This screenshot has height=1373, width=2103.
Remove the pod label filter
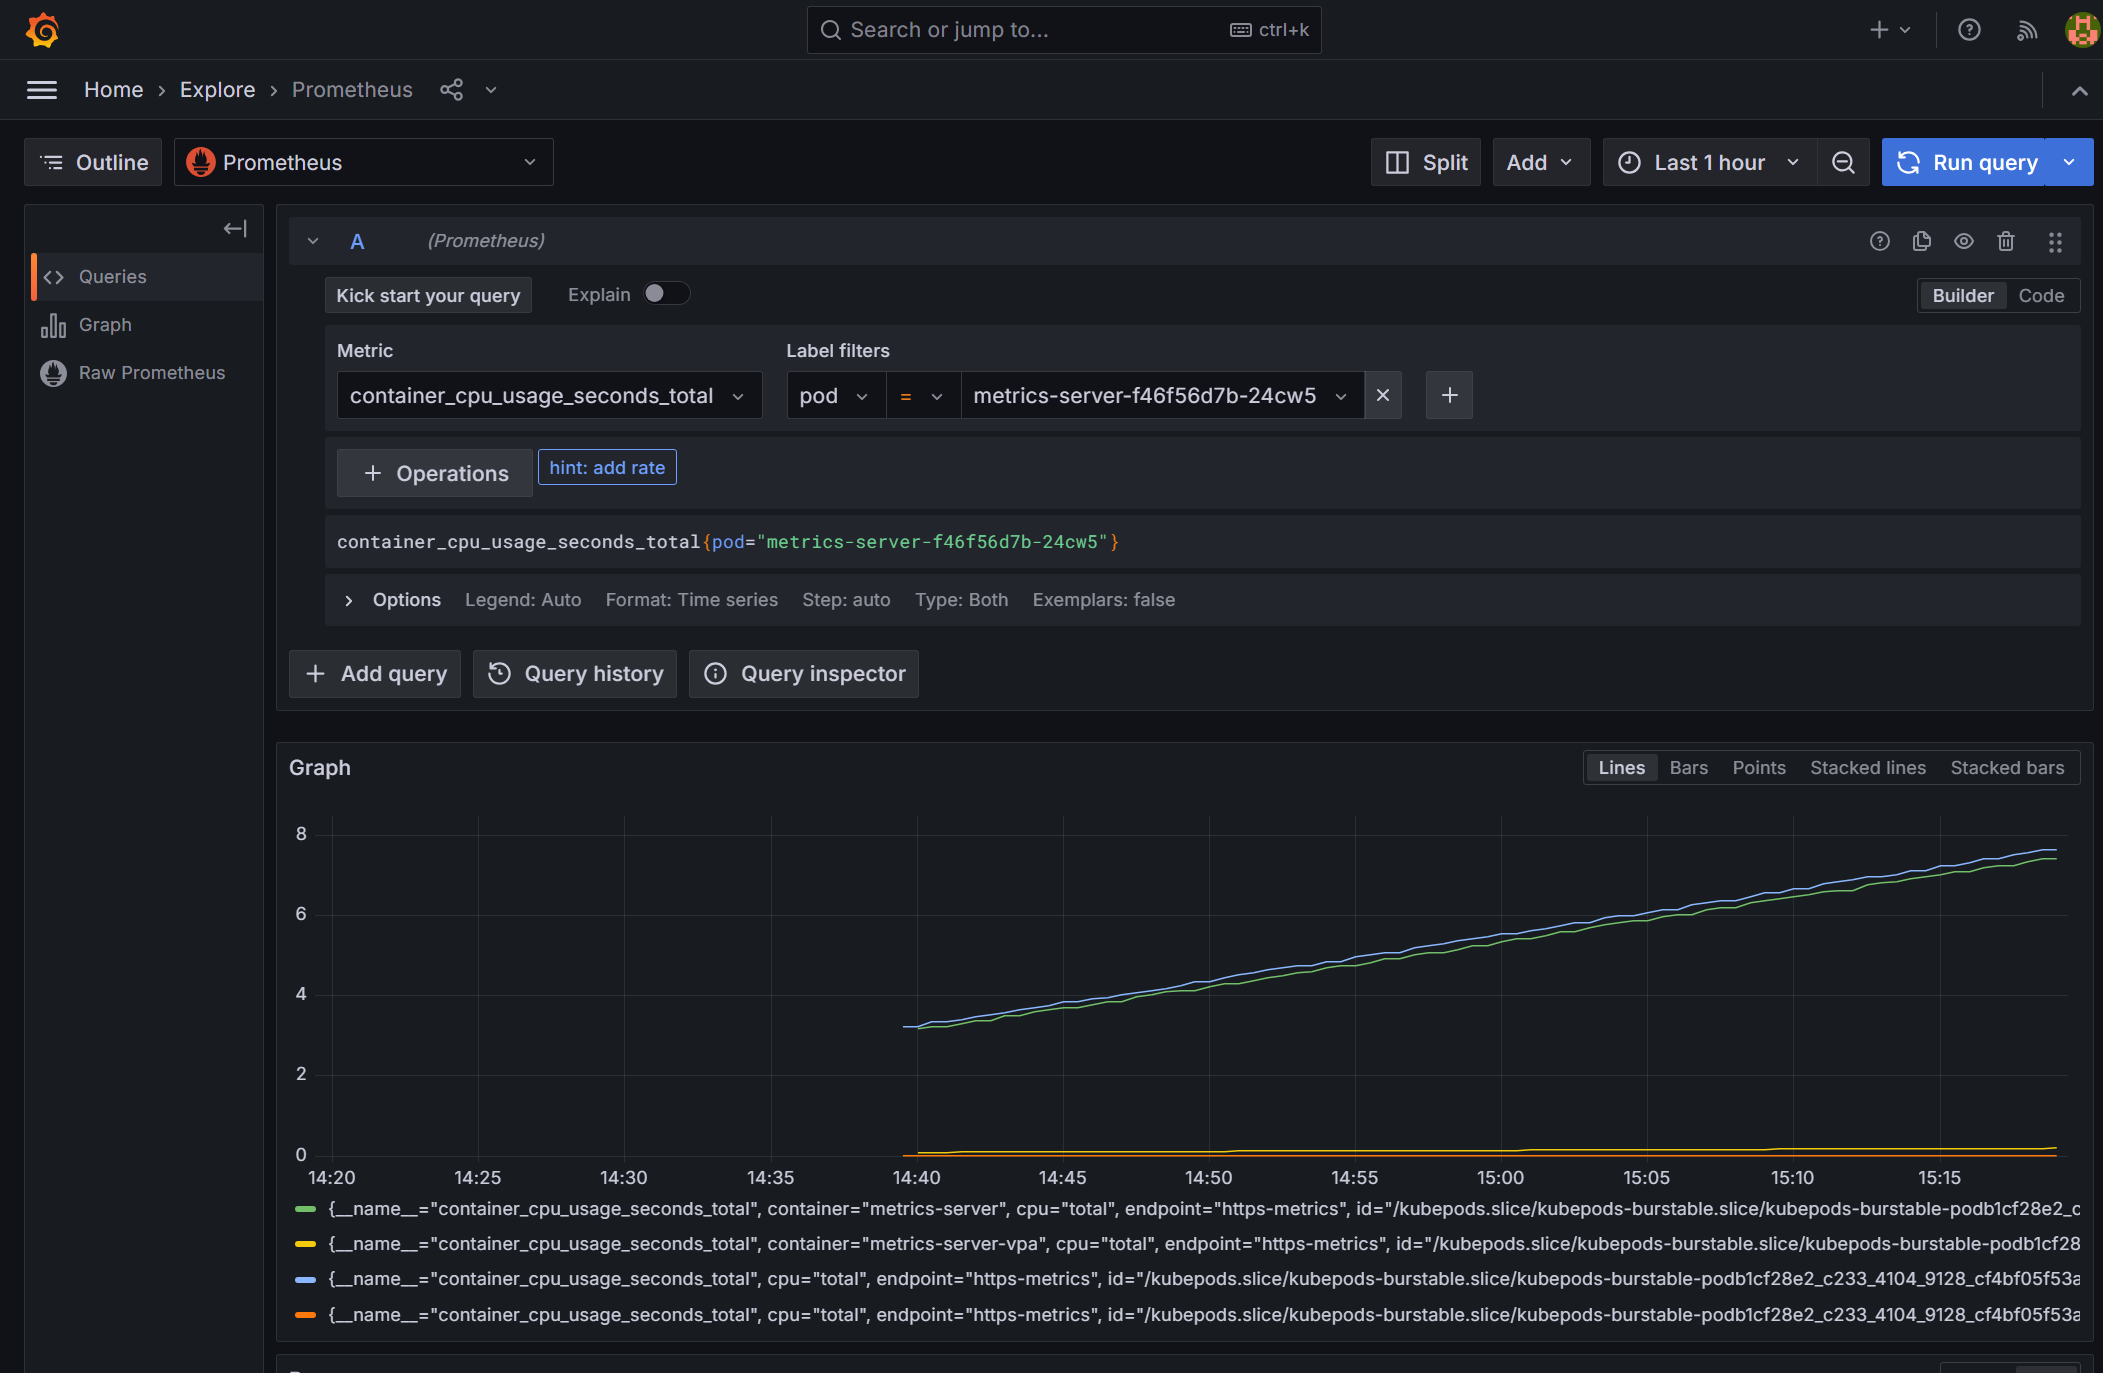click(x=1383, y=395)
